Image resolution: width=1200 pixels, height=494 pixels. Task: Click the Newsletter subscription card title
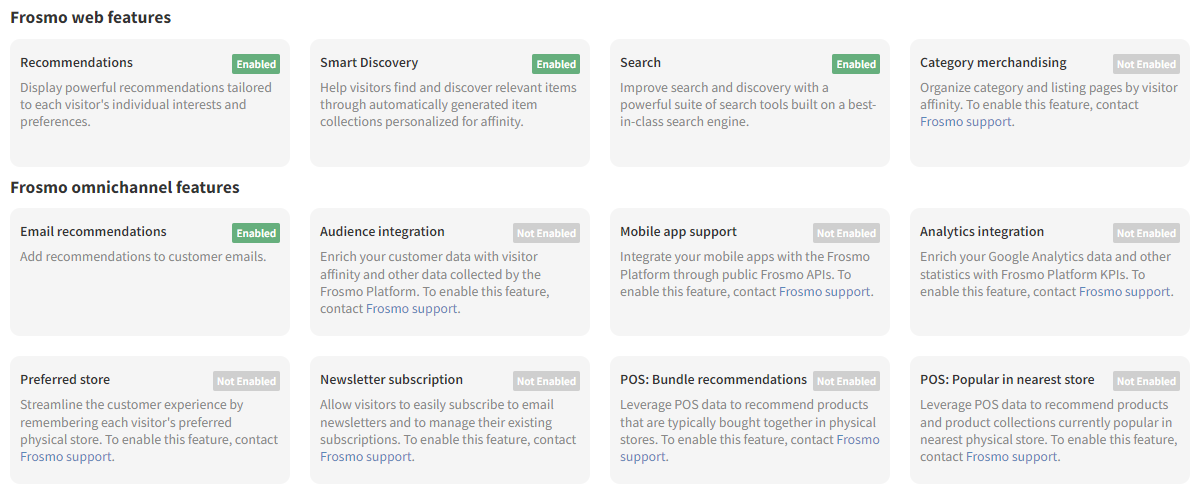[391, 380]
